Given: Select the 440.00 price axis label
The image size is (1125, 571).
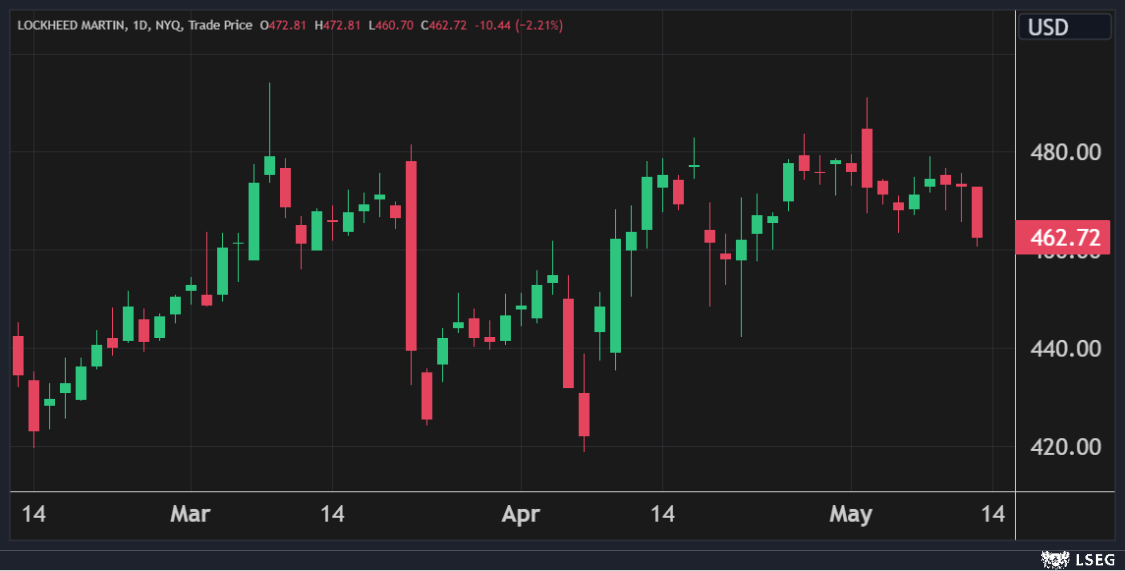Looking at the screenshot, I should pyautogui.click(x=1066, y=348).
